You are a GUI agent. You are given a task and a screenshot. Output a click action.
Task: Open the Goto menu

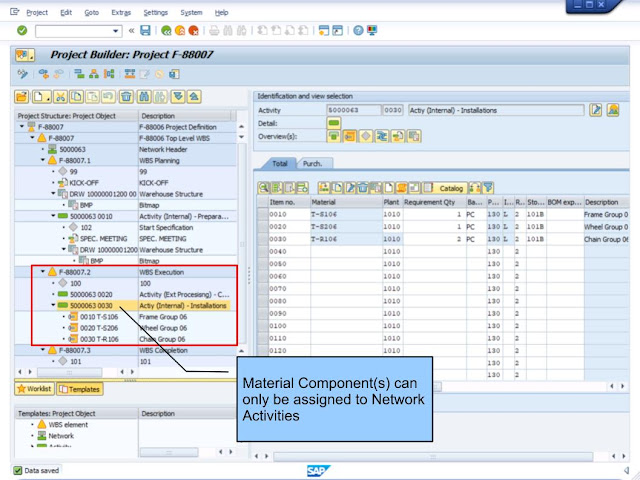[x=91, y=13]
